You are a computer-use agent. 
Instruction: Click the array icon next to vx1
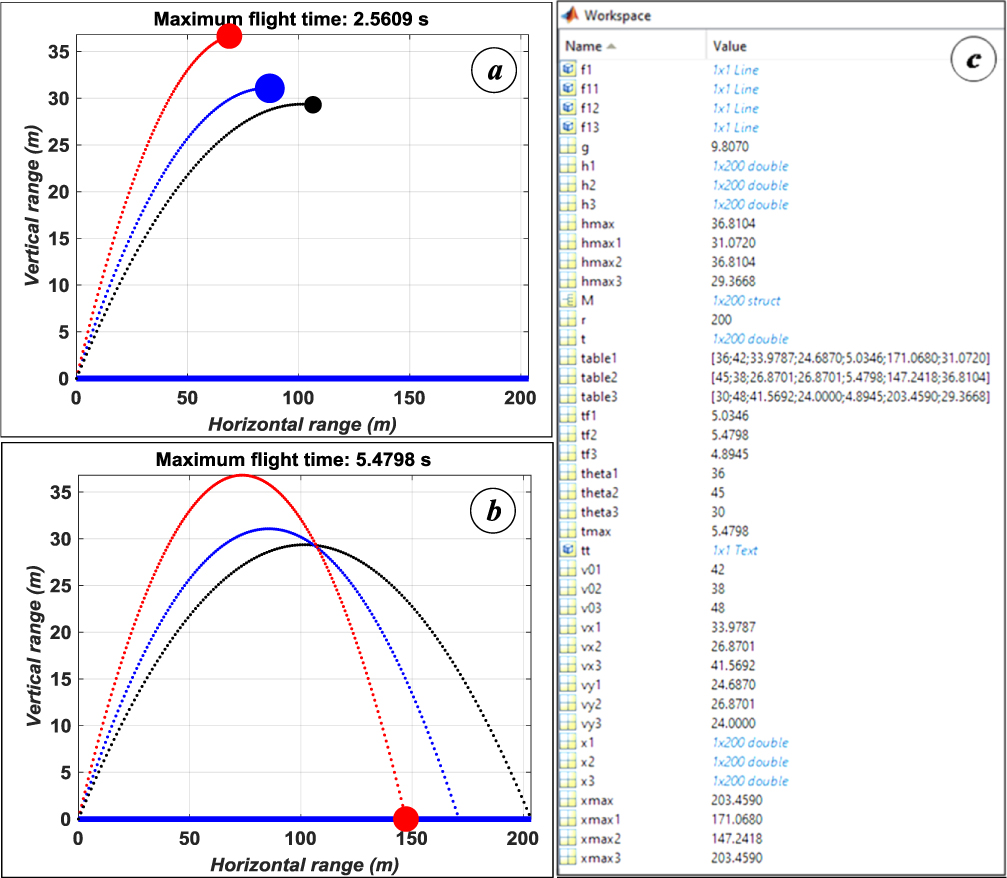coord(568,627)
